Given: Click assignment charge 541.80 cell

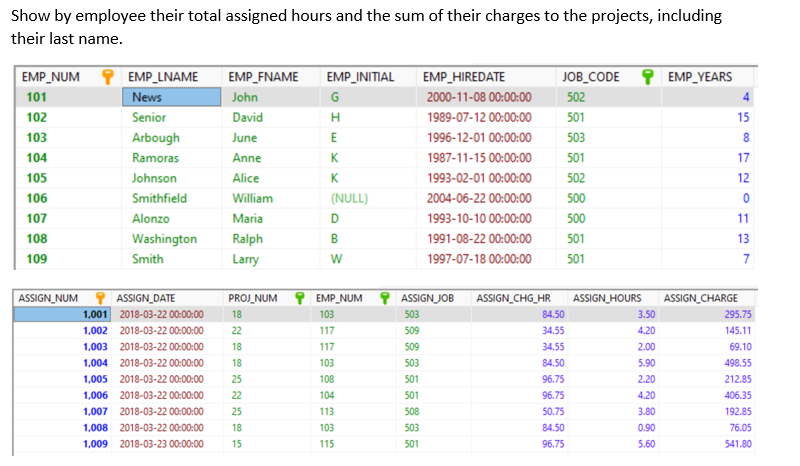Looking at the screenshot, I should coord(707,444).
